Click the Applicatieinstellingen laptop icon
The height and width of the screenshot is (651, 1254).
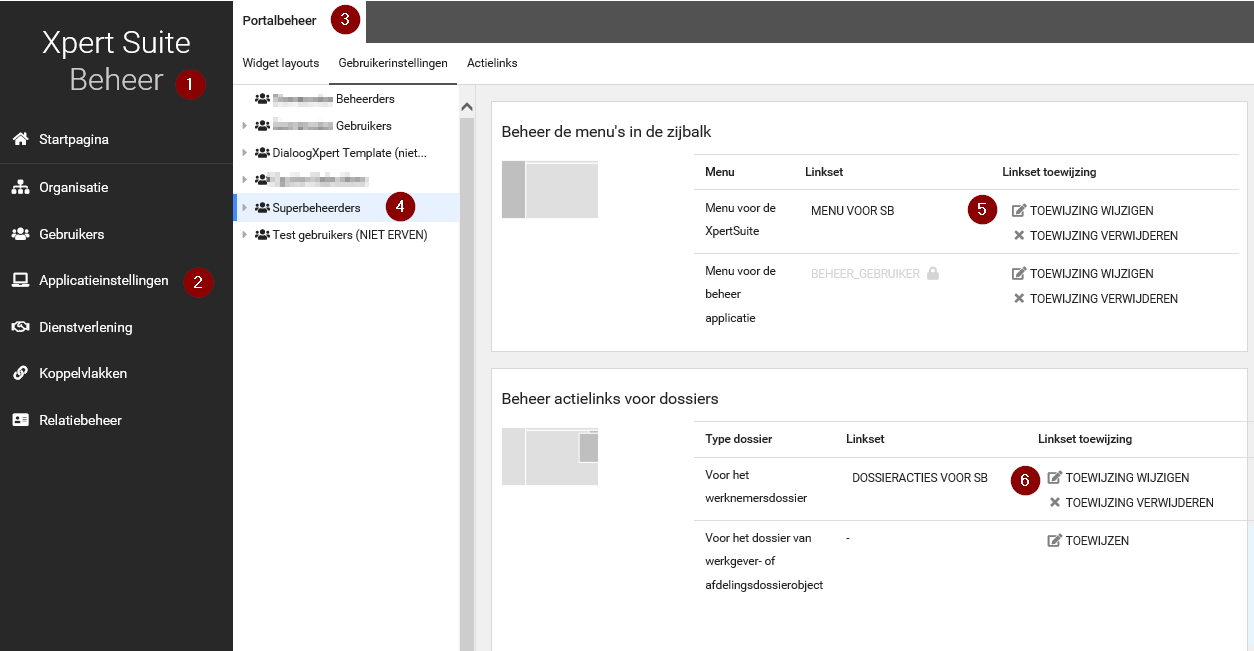20,280
